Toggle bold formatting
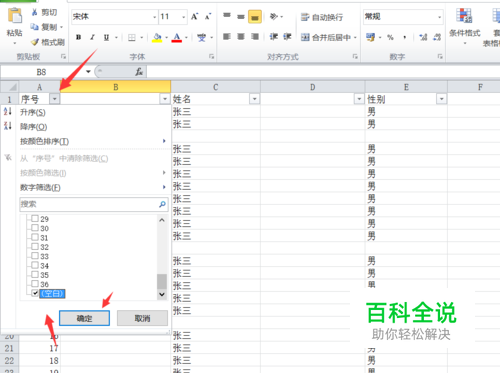The height and width of the screenshot is (373, 500). 78,37
